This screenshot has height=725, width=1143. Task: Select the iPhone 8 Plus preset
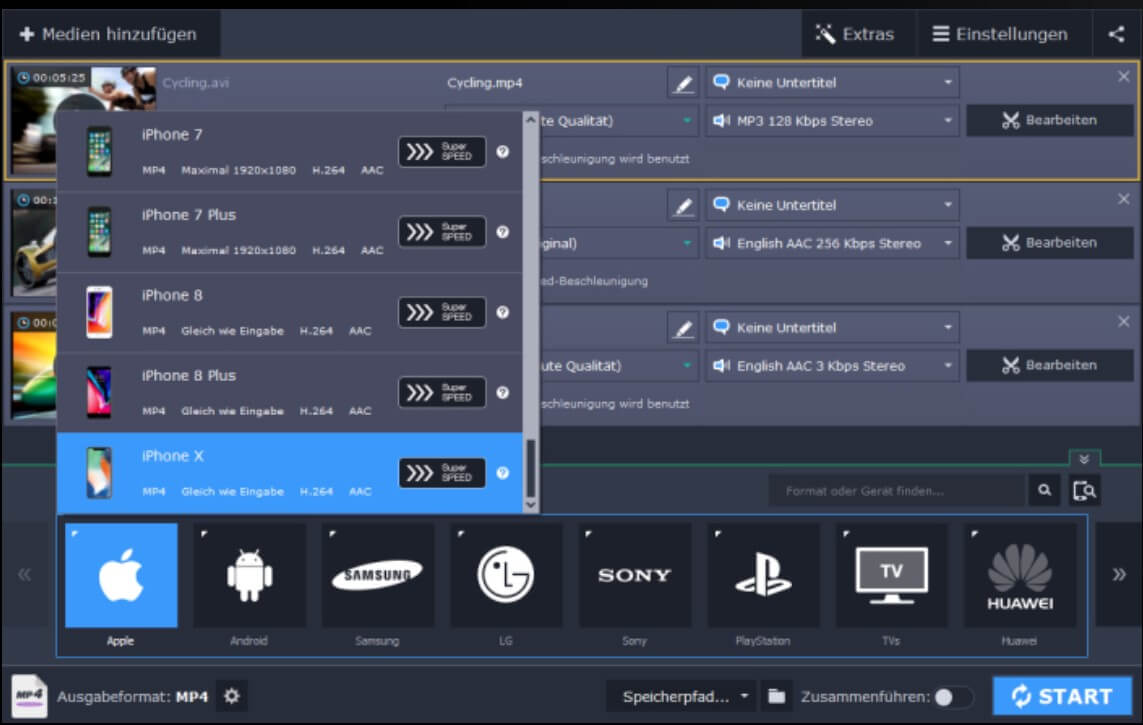point(289,393)
